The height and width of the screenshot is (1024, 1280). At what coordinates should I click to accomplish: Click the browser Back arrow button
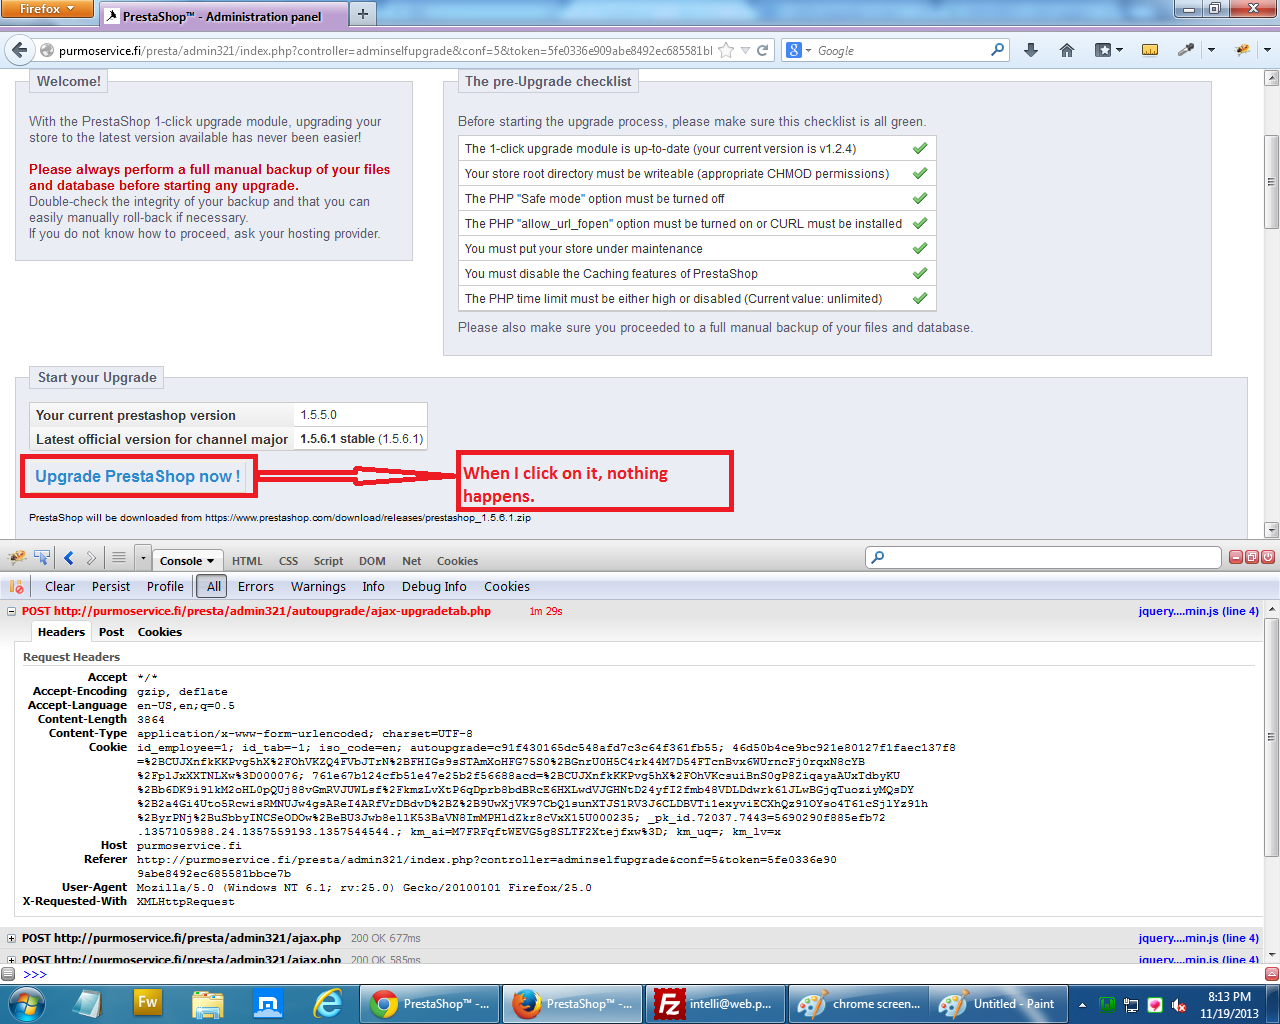(19, 50)
